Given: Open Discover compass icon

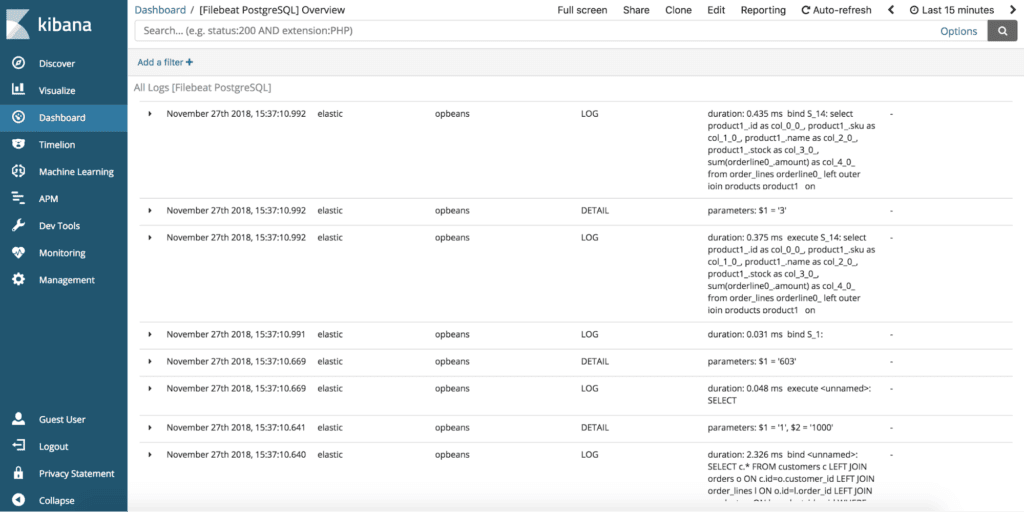Looking at the screenshot, I should (x=18, y=63).
